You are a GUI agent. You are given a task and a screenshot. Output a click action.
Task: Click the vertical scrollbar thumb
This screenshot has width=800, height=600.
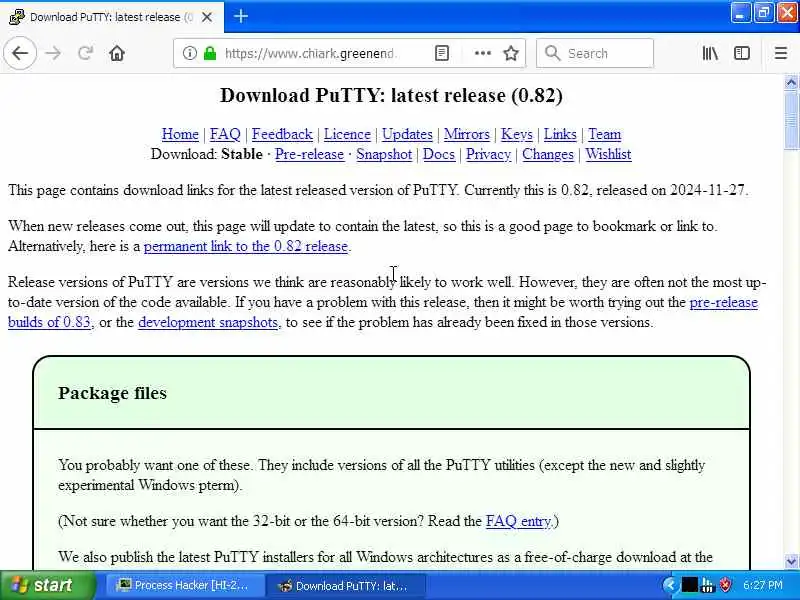click(x=791, y=120)
